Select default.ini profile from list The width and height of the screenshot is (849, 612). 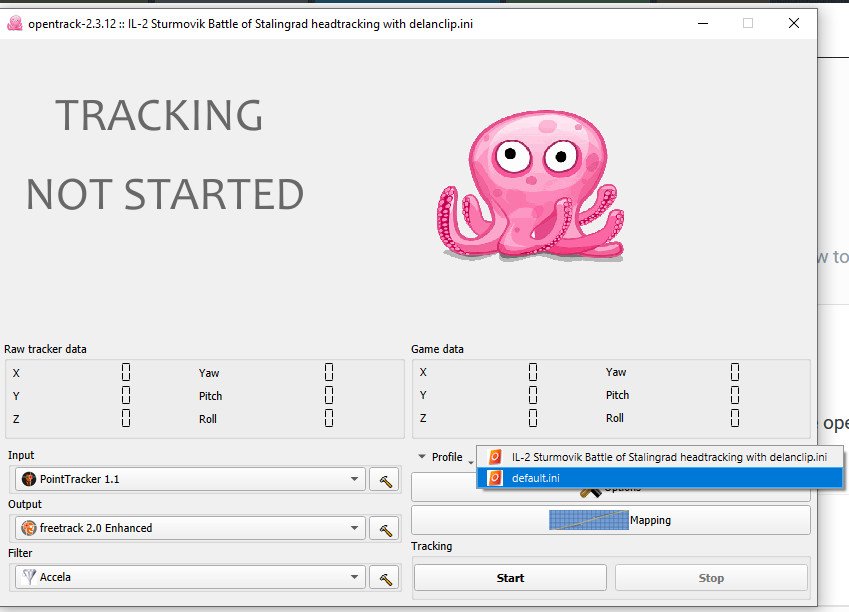[x=659, y=478]
